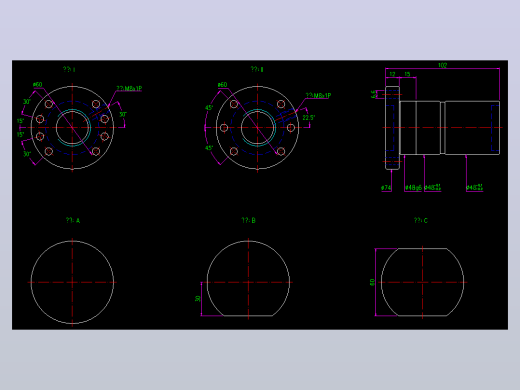Pick the flat-bottomed outline of section B
Viewport: 520px width, 390px height.
pos(248,278)
